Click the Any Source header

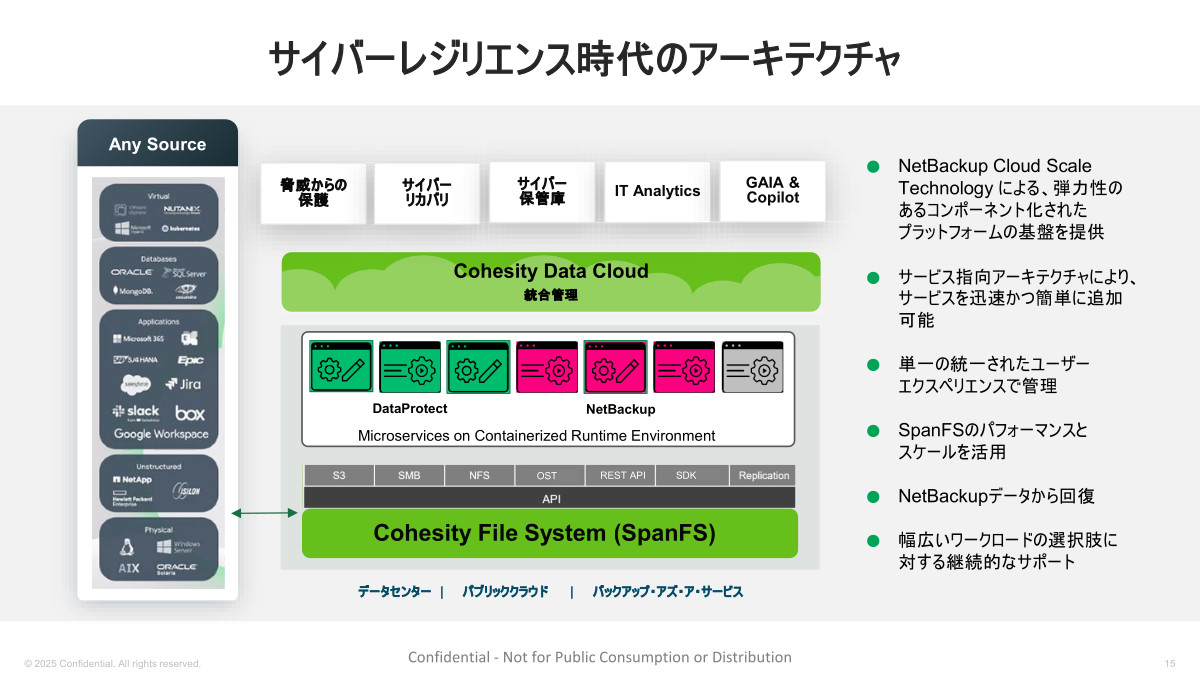pyautogui.click(x=157, y=144)
